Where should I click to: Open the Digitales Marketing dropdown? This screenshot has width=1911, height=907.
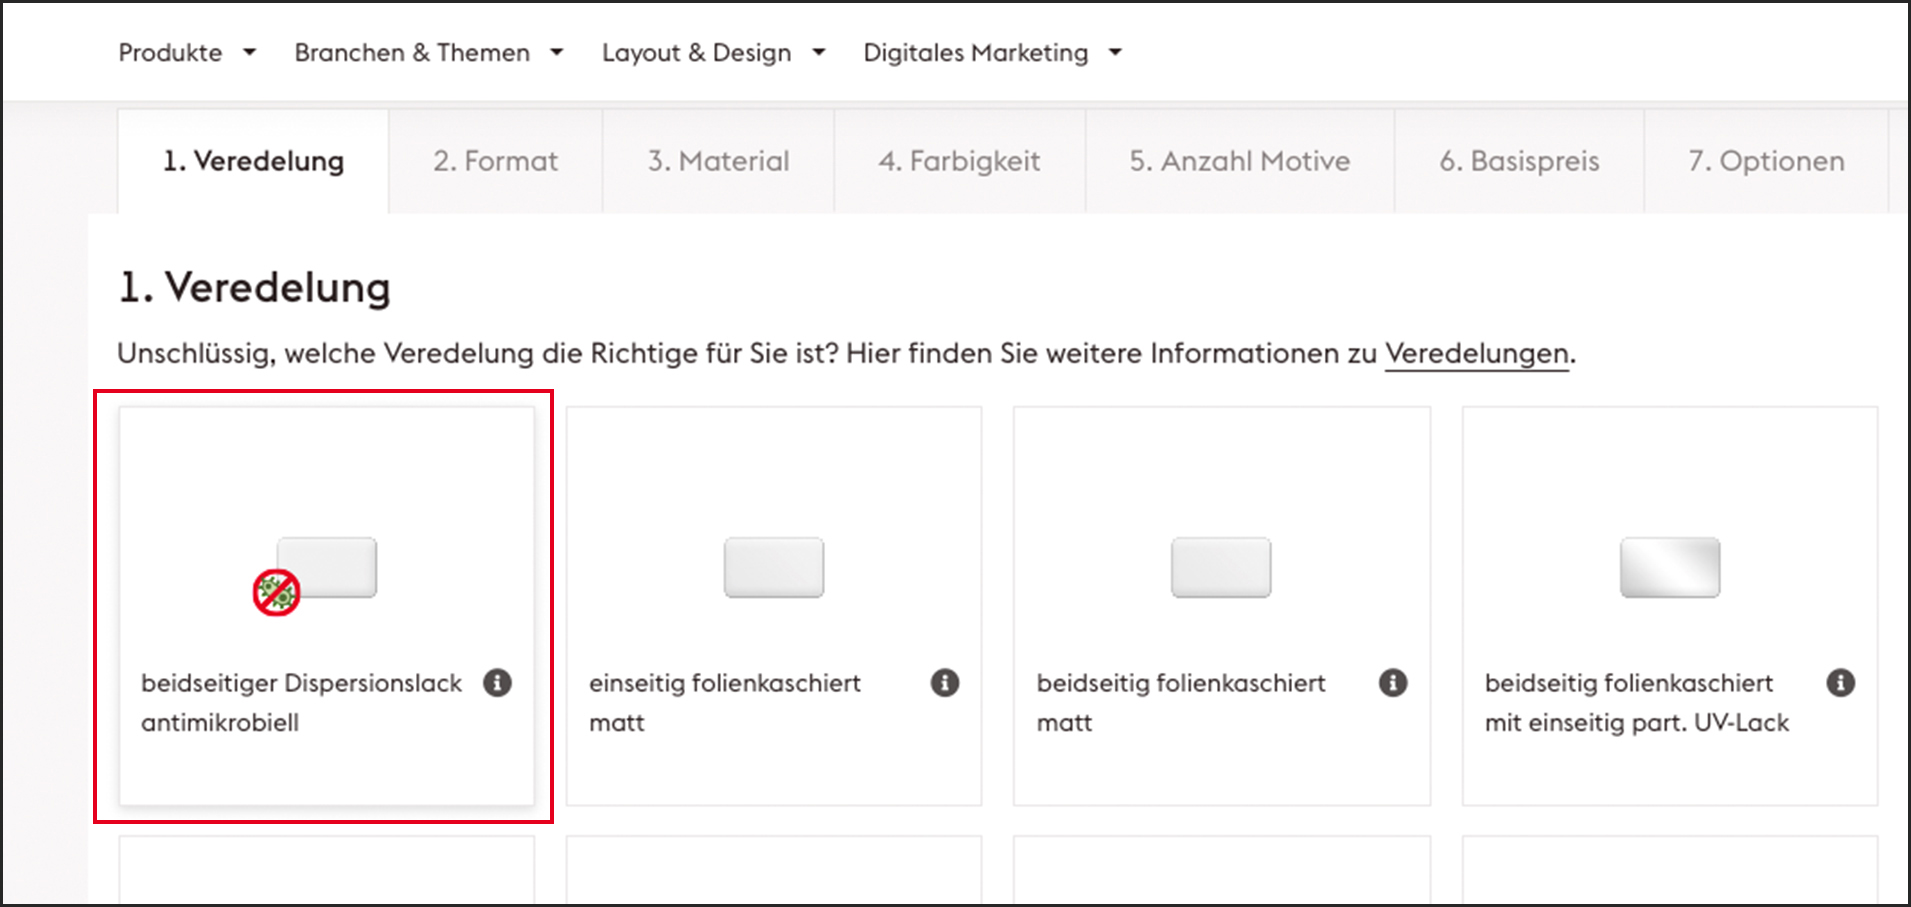992,52
